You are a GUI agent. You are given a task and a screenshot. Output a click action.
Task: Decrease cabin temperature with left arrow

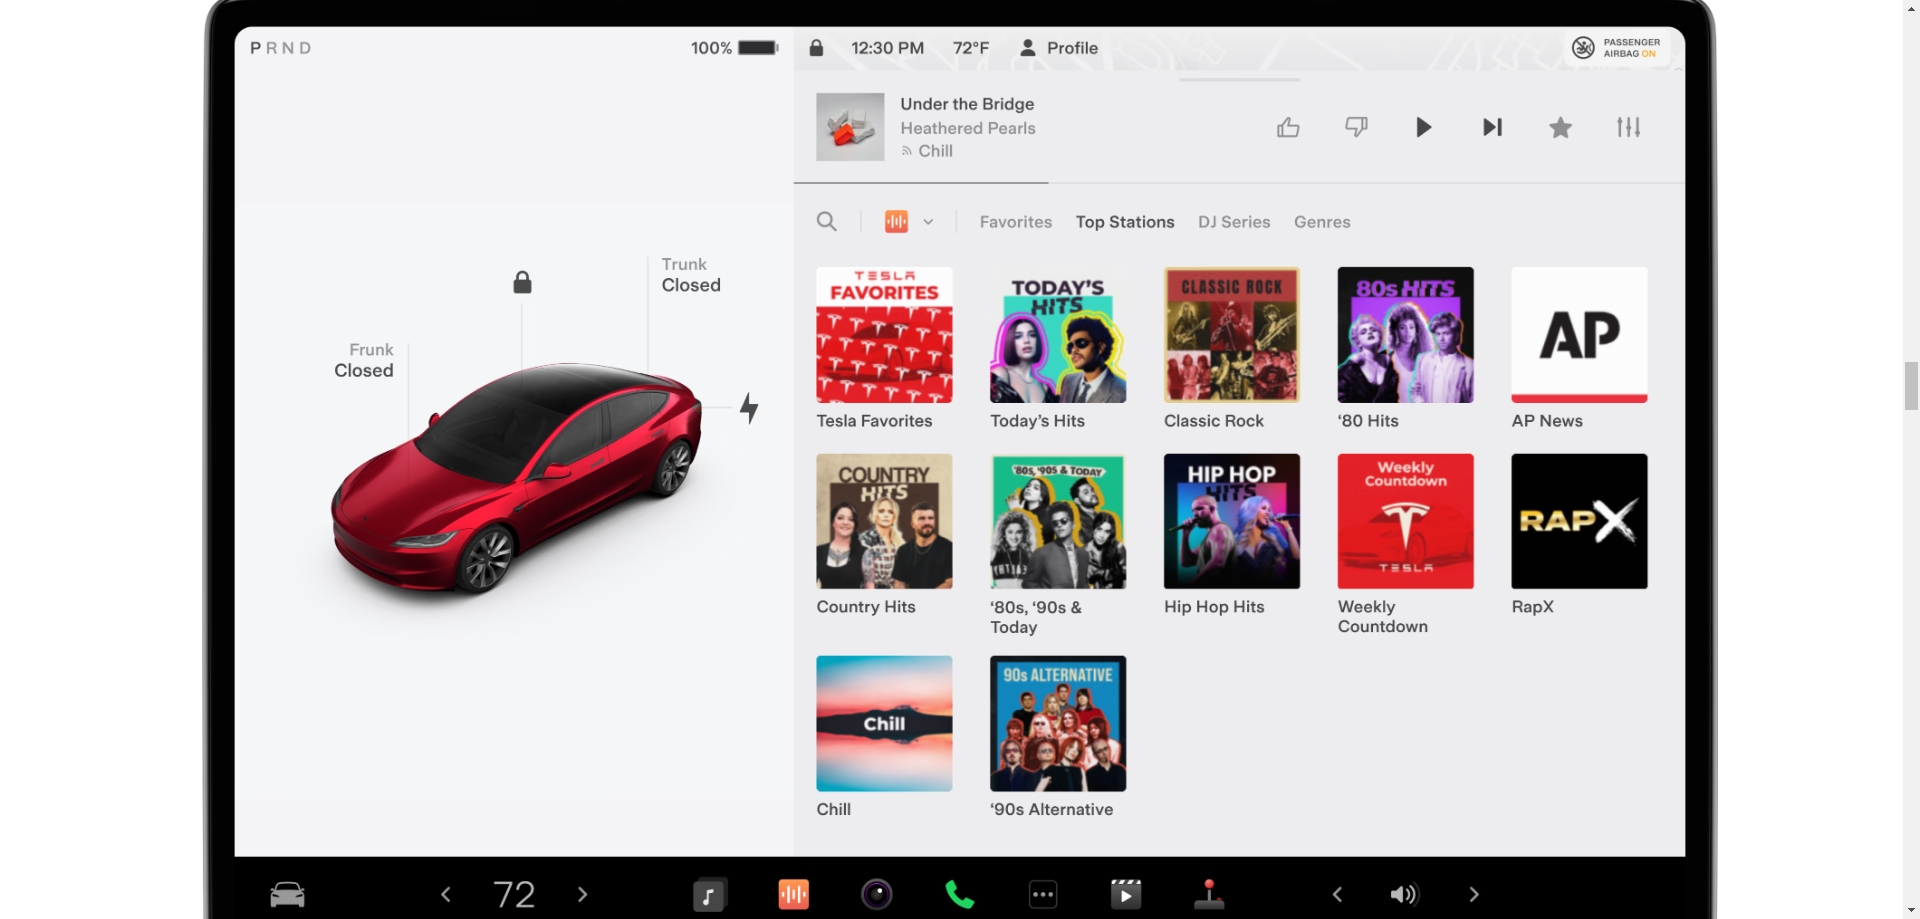pos(446,894)
